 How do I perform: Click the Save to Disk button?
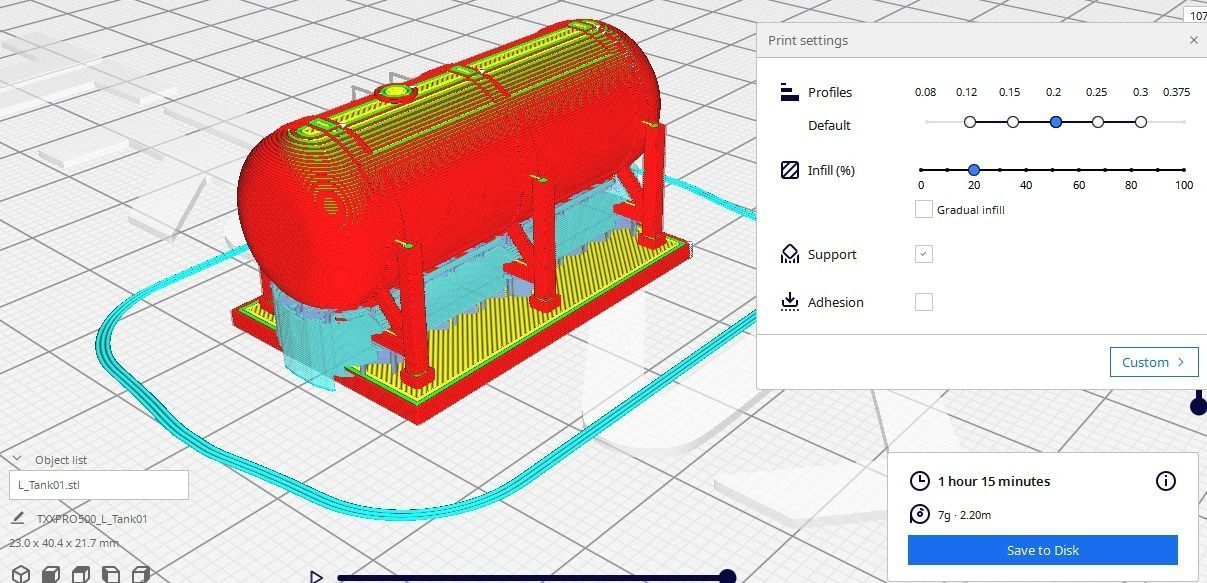[x=1042, y=550]
